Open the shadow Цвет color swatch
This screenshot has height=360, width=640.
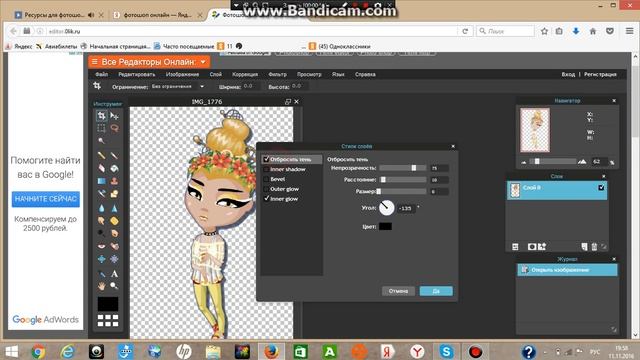[x=385, y=227]
